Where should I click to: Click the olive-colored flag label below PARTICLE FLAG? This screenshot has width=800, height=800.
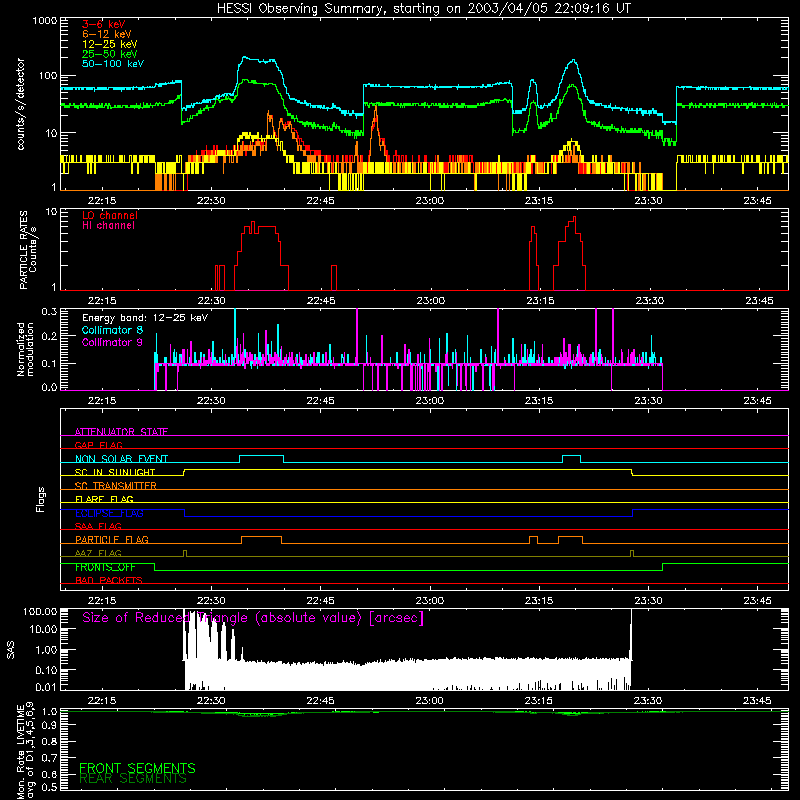click(98, 553)
